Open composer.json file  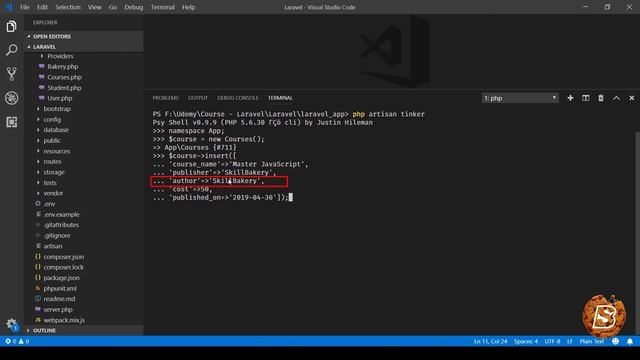click(64, 257)
